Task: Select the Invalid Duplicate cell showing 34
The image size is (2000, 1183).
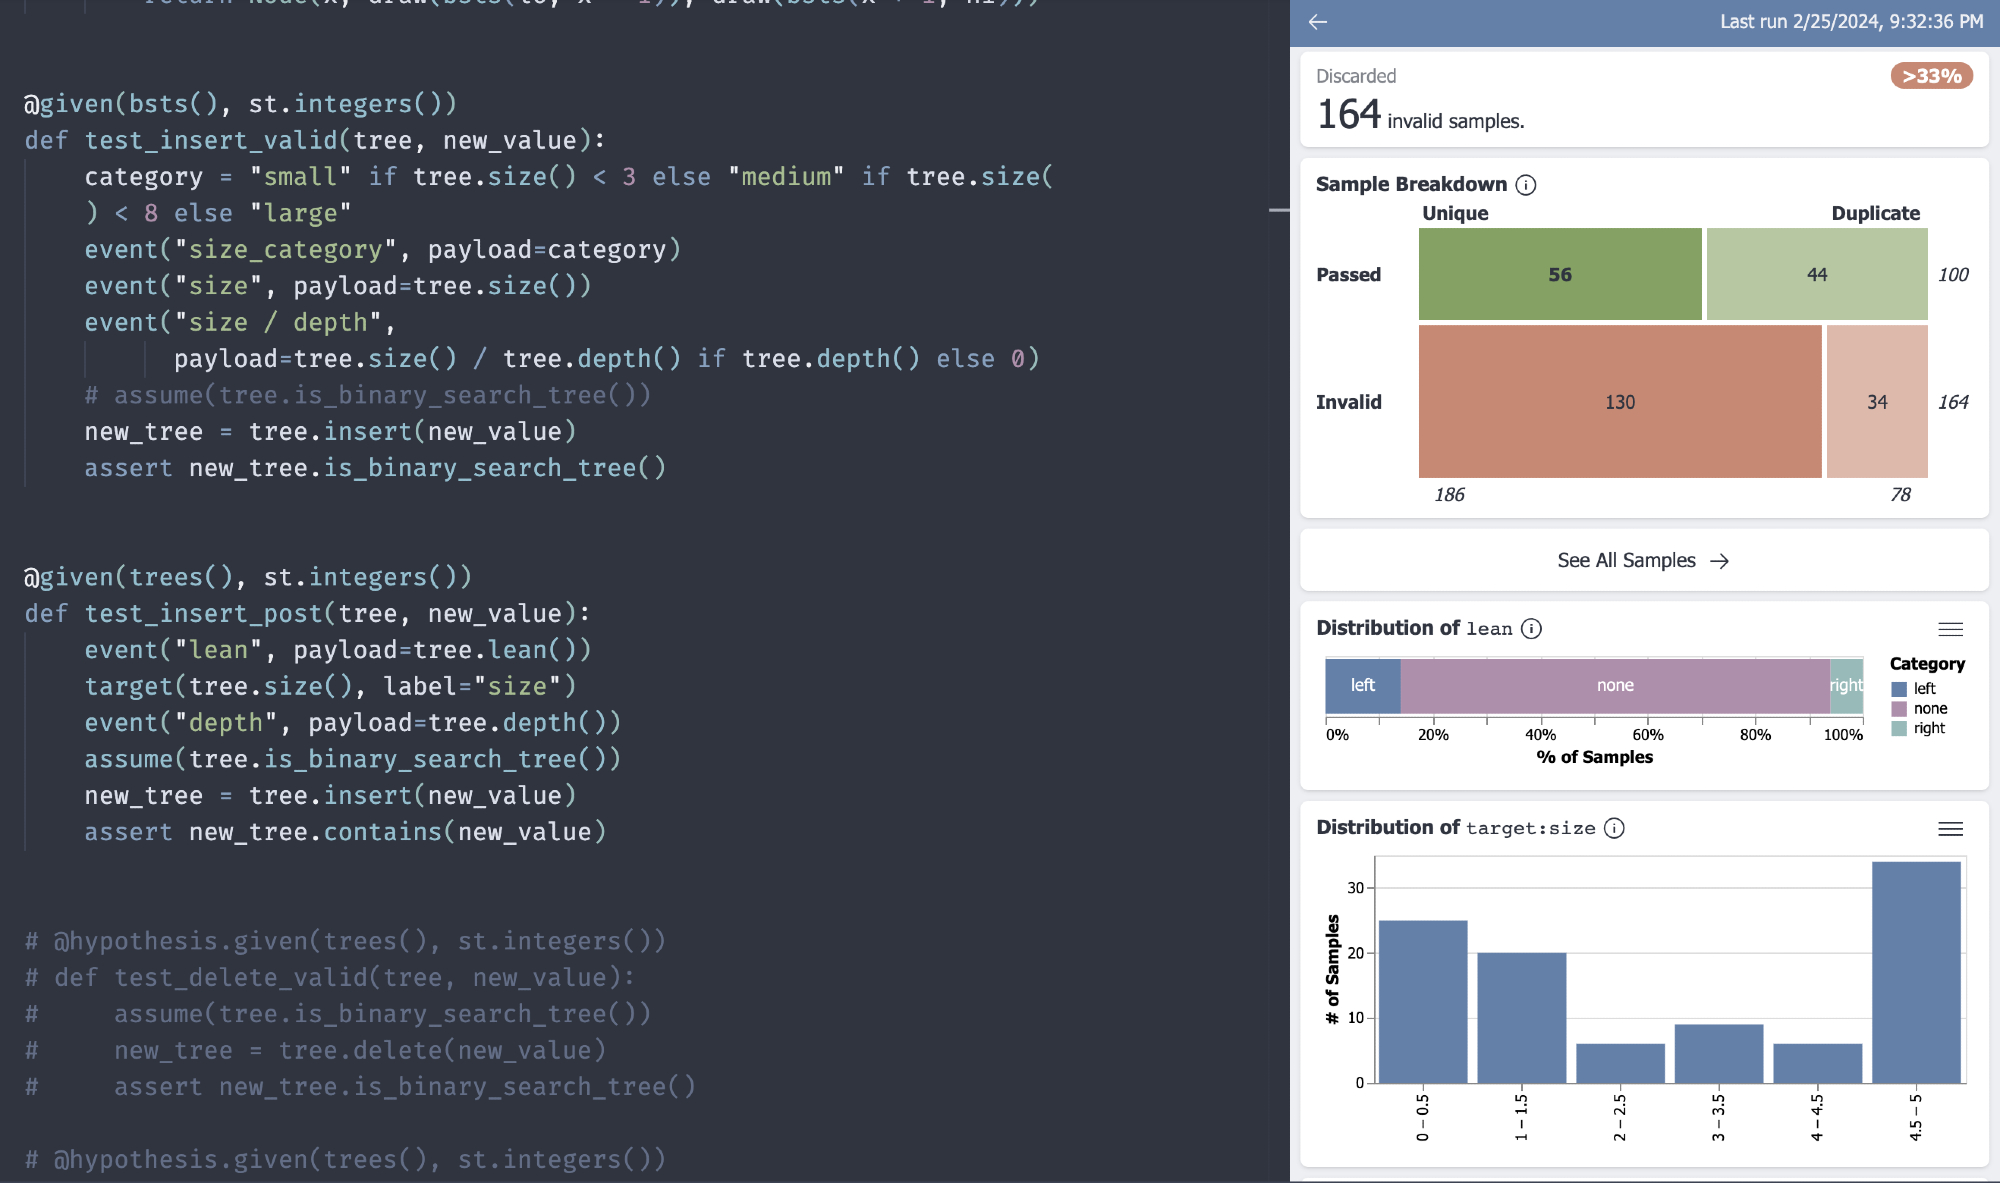Action: [1876, 402]
